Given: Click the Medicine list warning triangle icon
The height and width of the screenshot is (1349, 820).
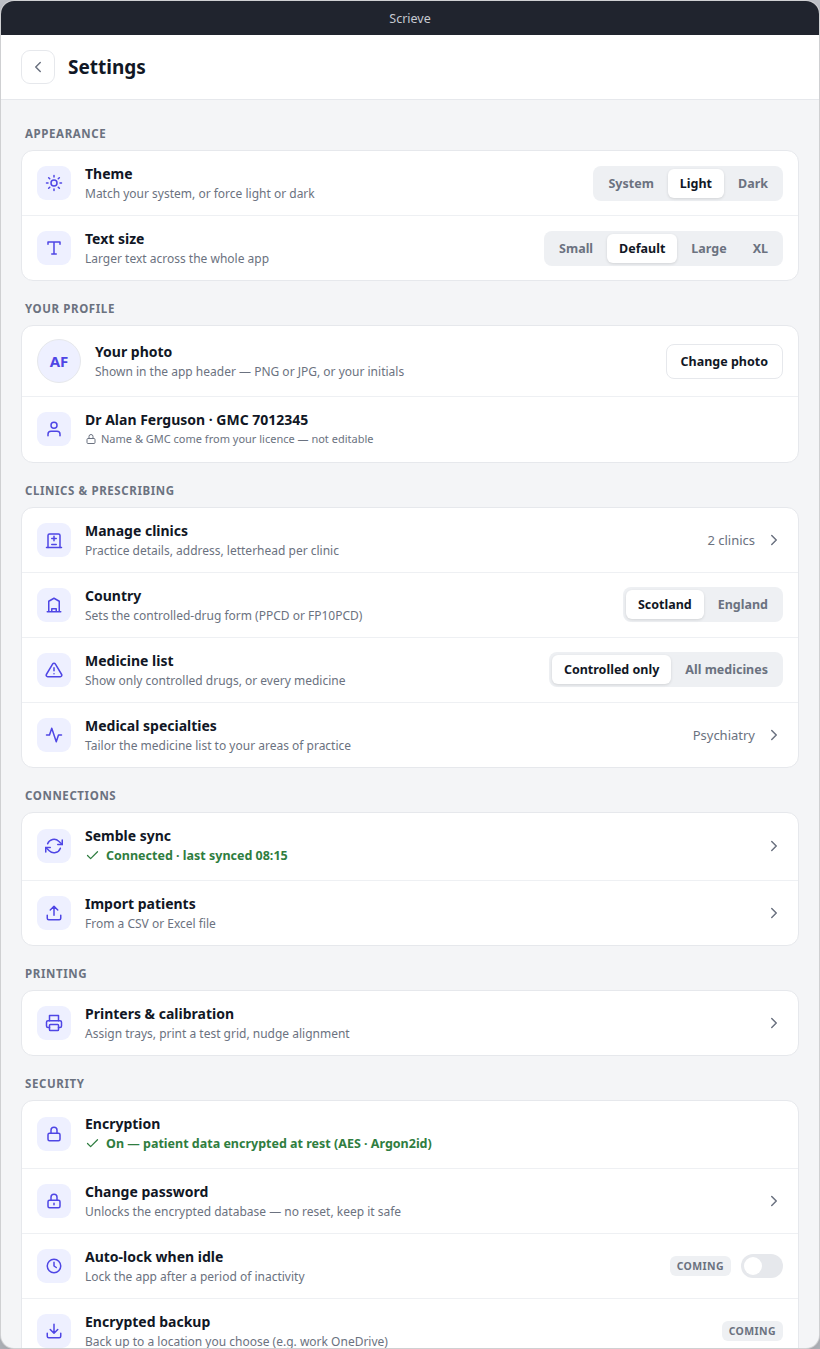Looking at the screenshot, I should (x=54, y=670).
